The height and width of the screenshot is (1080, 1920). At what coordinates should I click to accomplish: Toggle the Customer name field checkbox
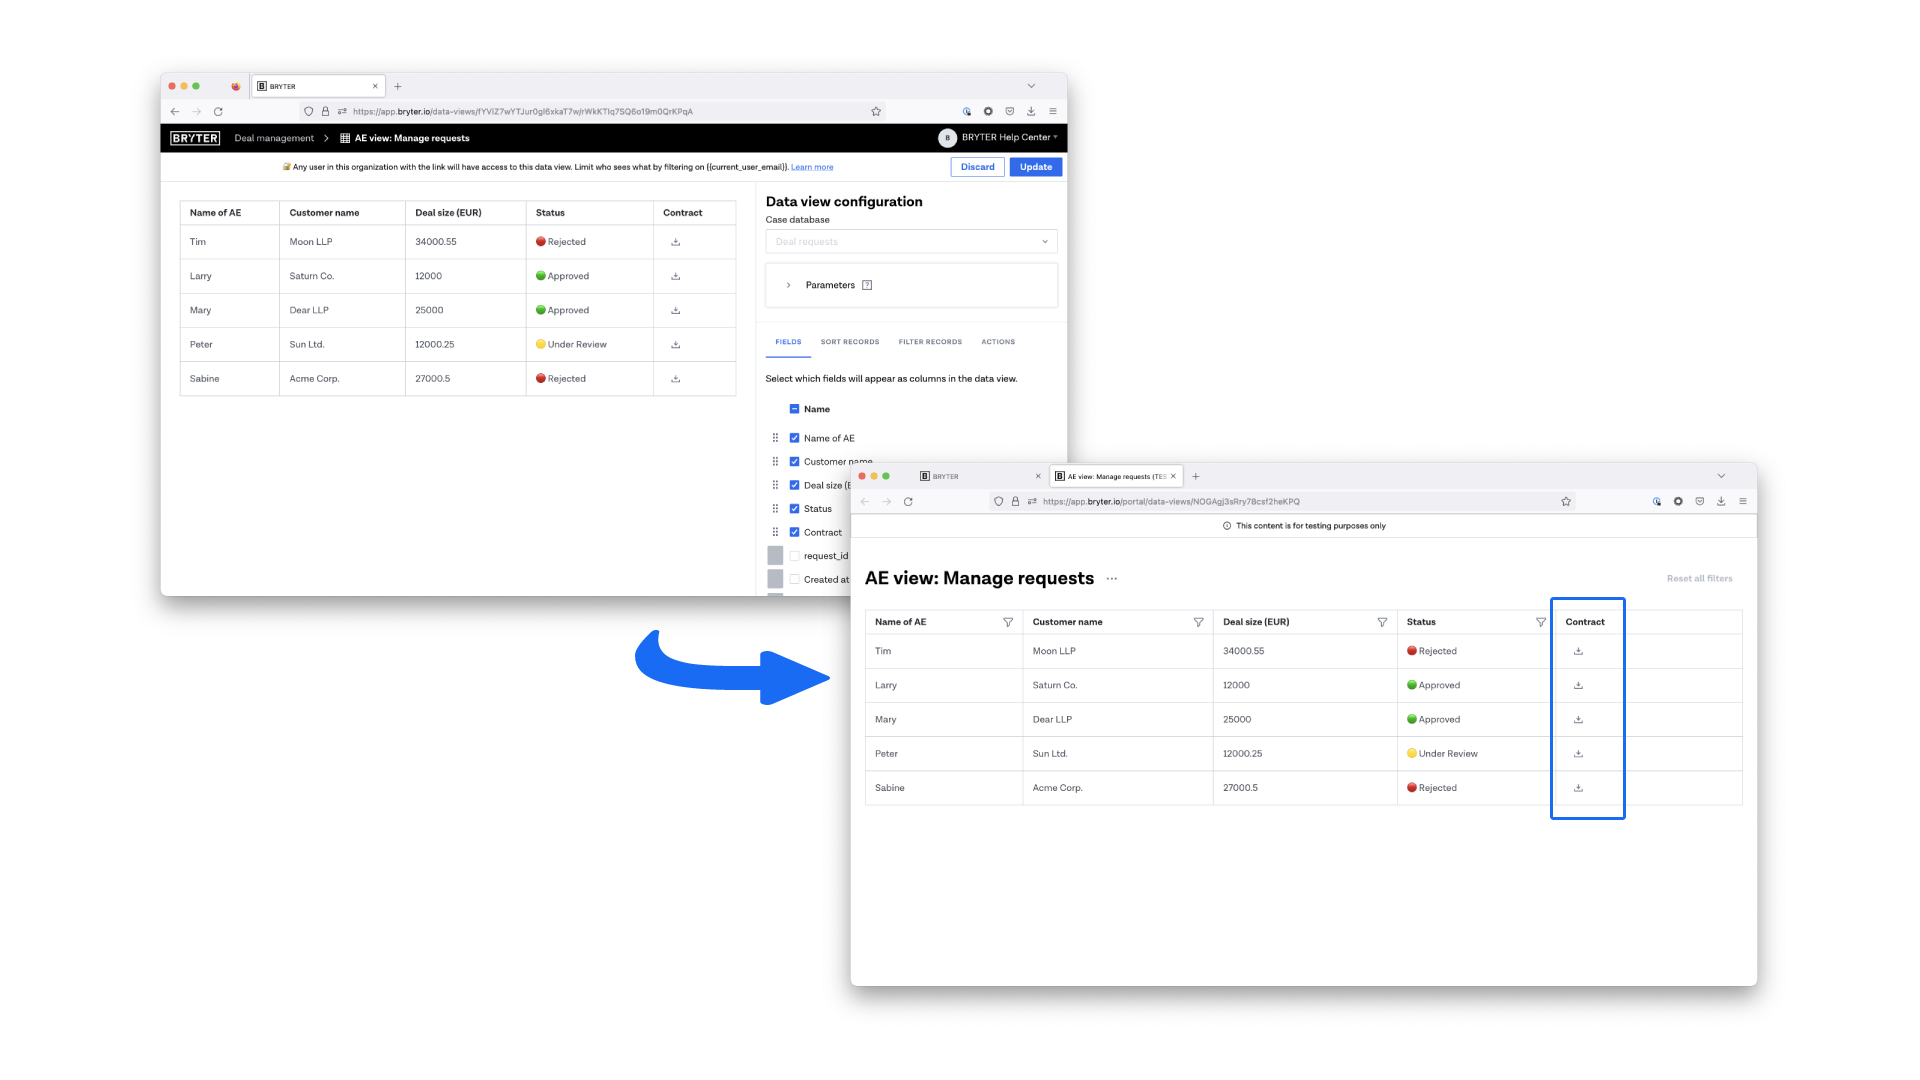794,462
